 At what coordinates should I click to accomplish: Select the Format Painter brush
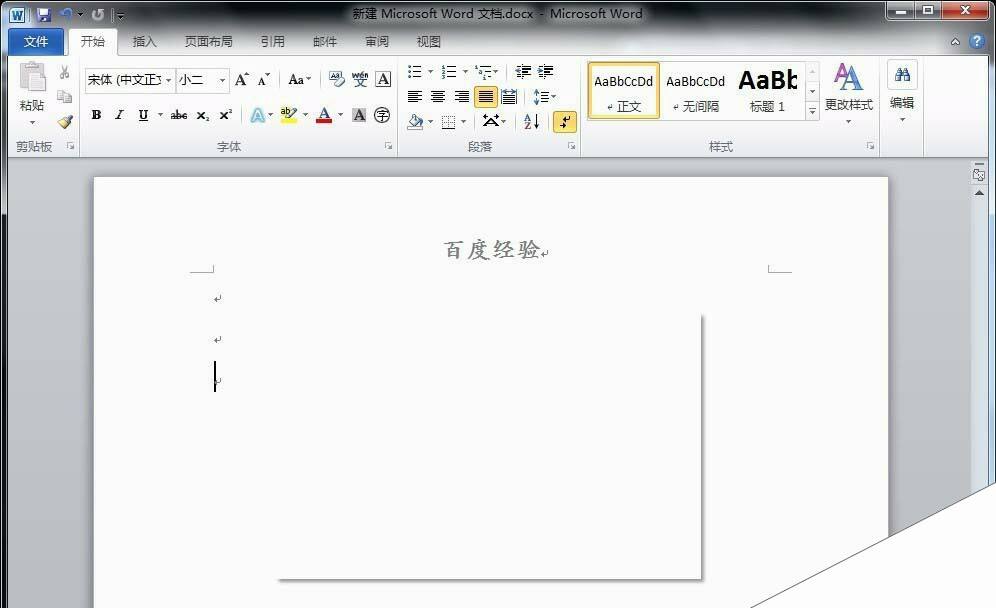coord(65,121)
